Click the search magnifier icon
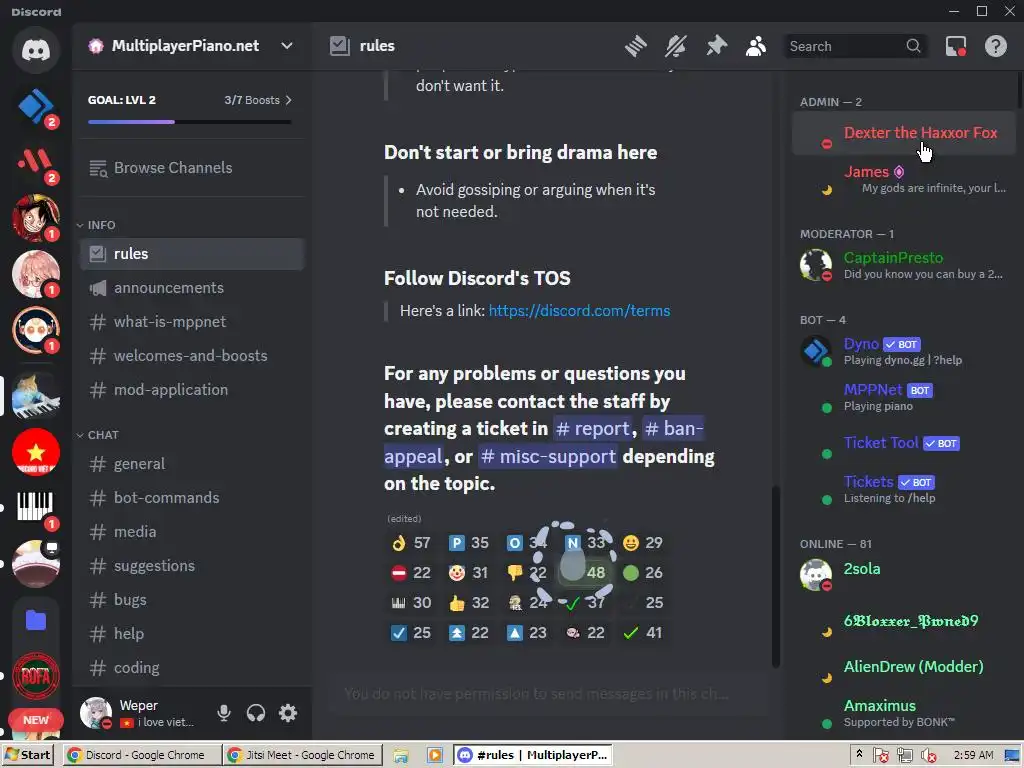The height and width of the screenshot is (768, 1024). 913,46
